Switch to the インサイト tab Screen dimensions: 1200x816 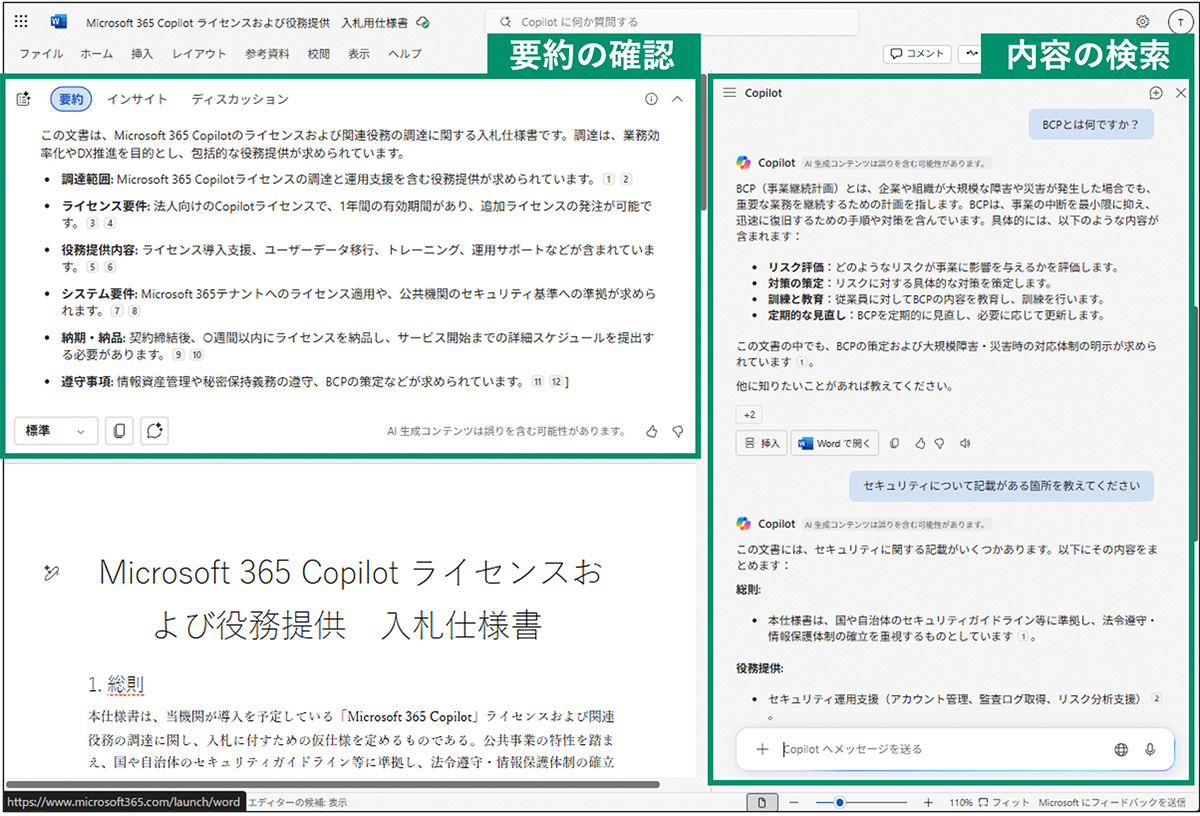click(x=138, y=99)
